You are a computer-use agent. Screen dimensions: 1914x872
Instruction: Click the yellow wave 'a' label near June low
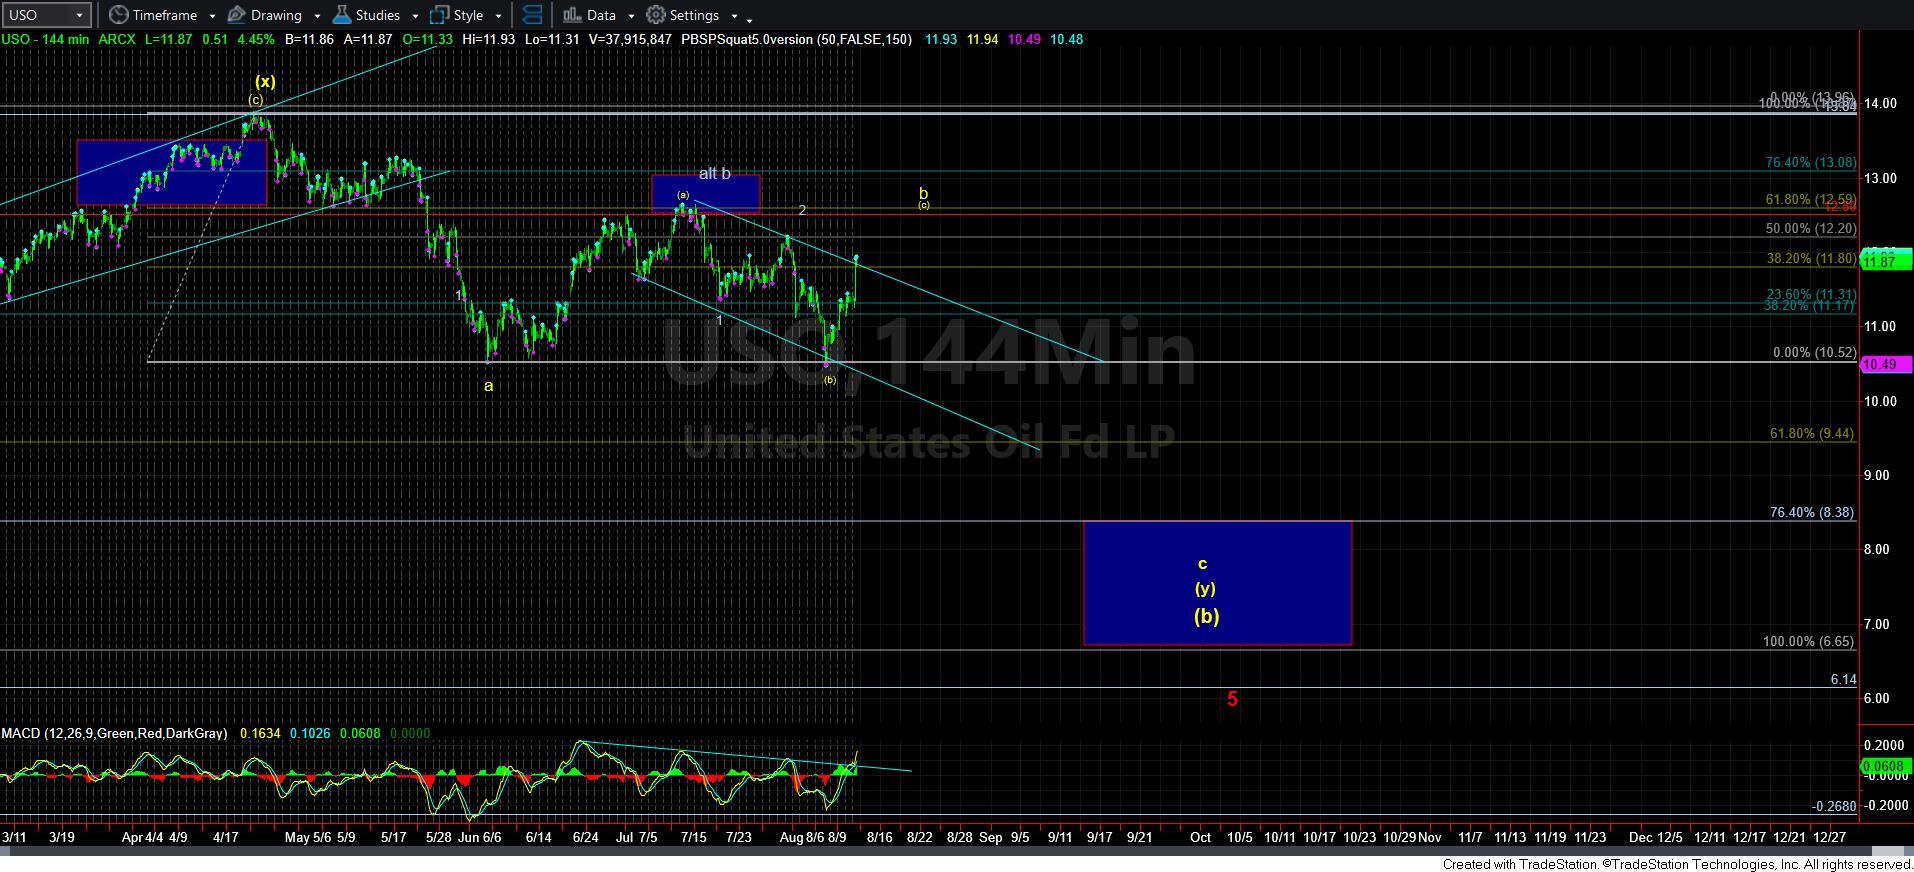click(489, 386)
